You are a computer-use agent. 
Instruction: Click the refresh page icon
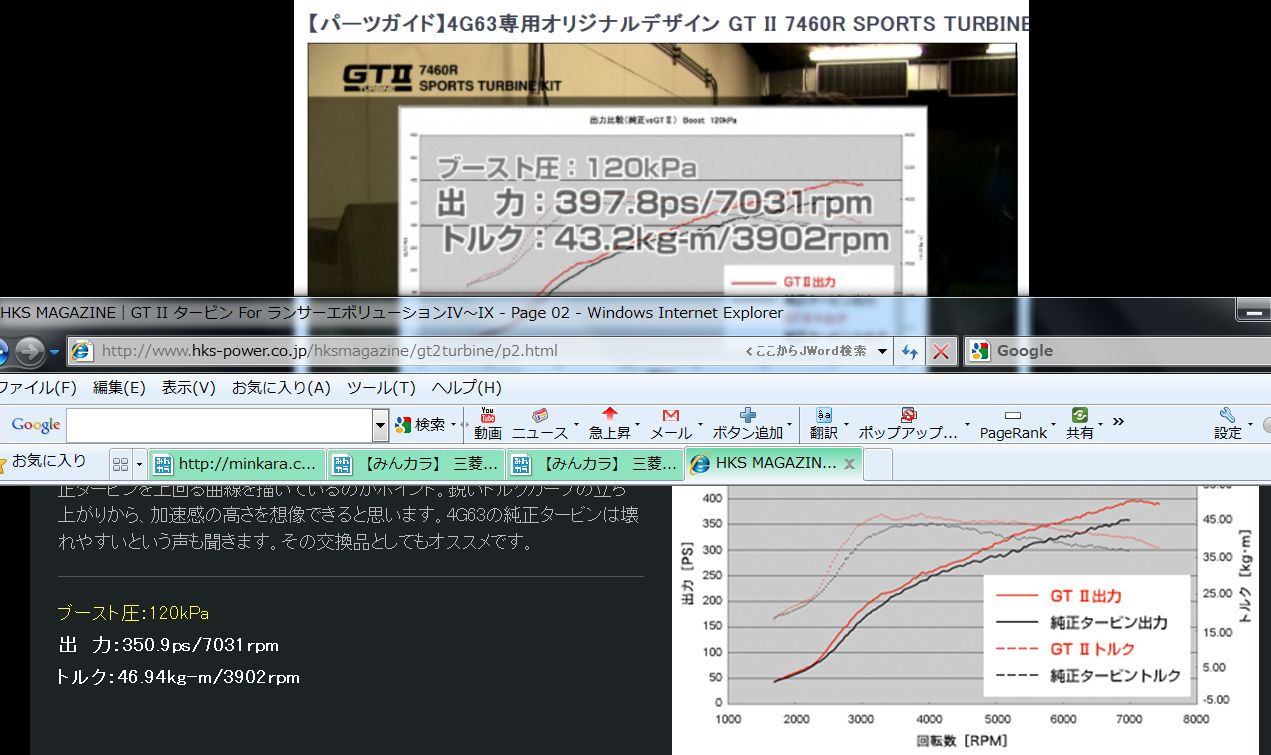910,351
